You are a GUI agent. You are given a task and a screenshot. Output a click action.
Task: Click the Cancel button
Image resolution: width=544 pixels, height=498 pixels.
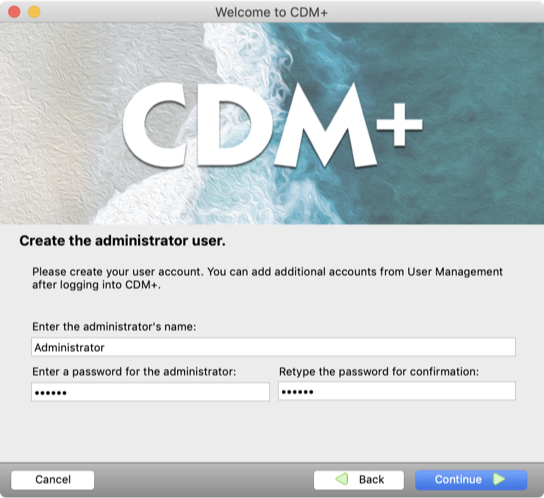coord(52,480)
